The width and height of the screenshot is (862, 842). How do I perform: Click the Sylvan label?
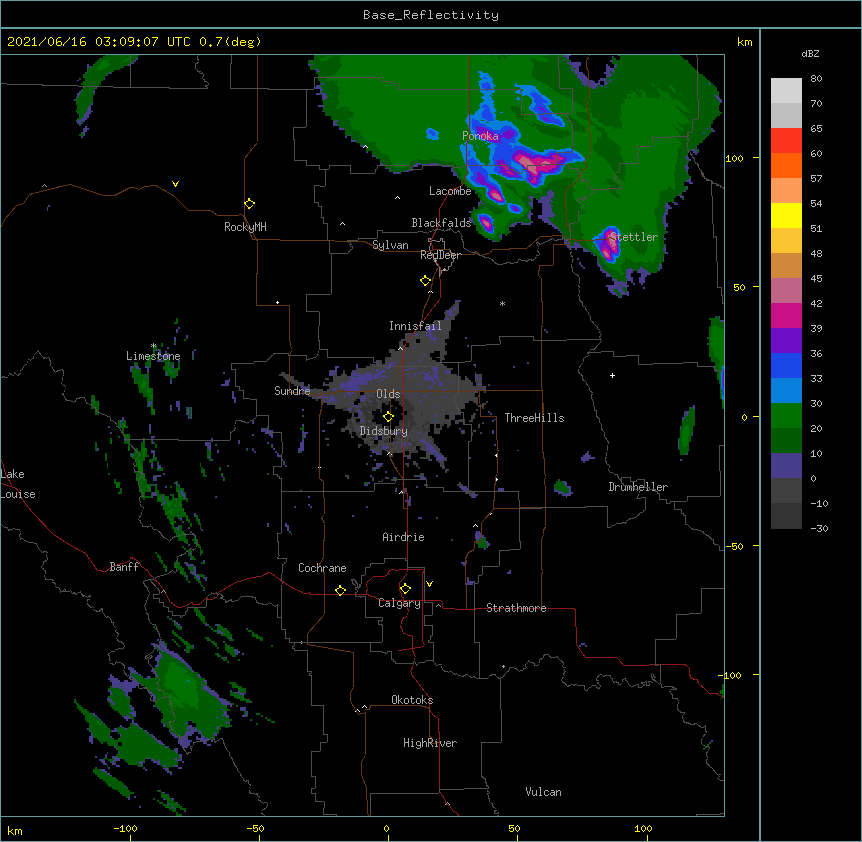click(390, 245)
